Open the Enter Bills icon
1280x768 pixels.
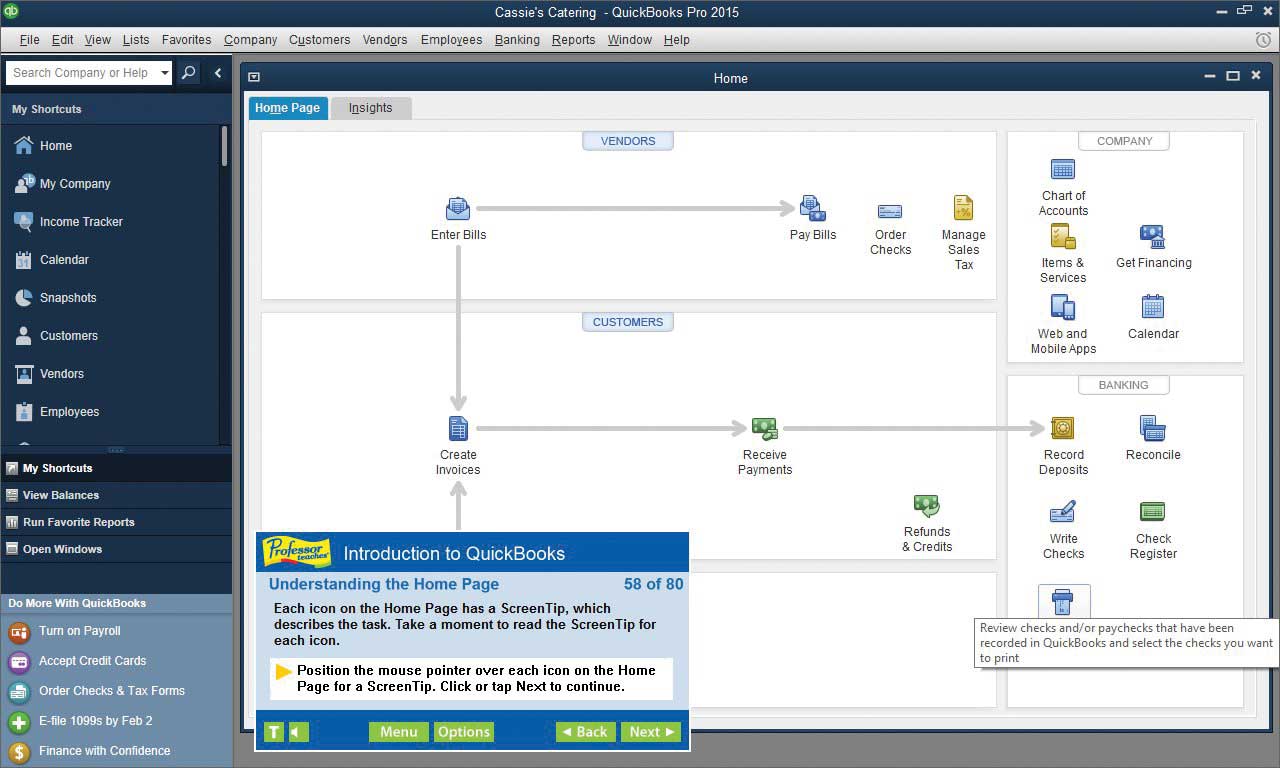458,210
